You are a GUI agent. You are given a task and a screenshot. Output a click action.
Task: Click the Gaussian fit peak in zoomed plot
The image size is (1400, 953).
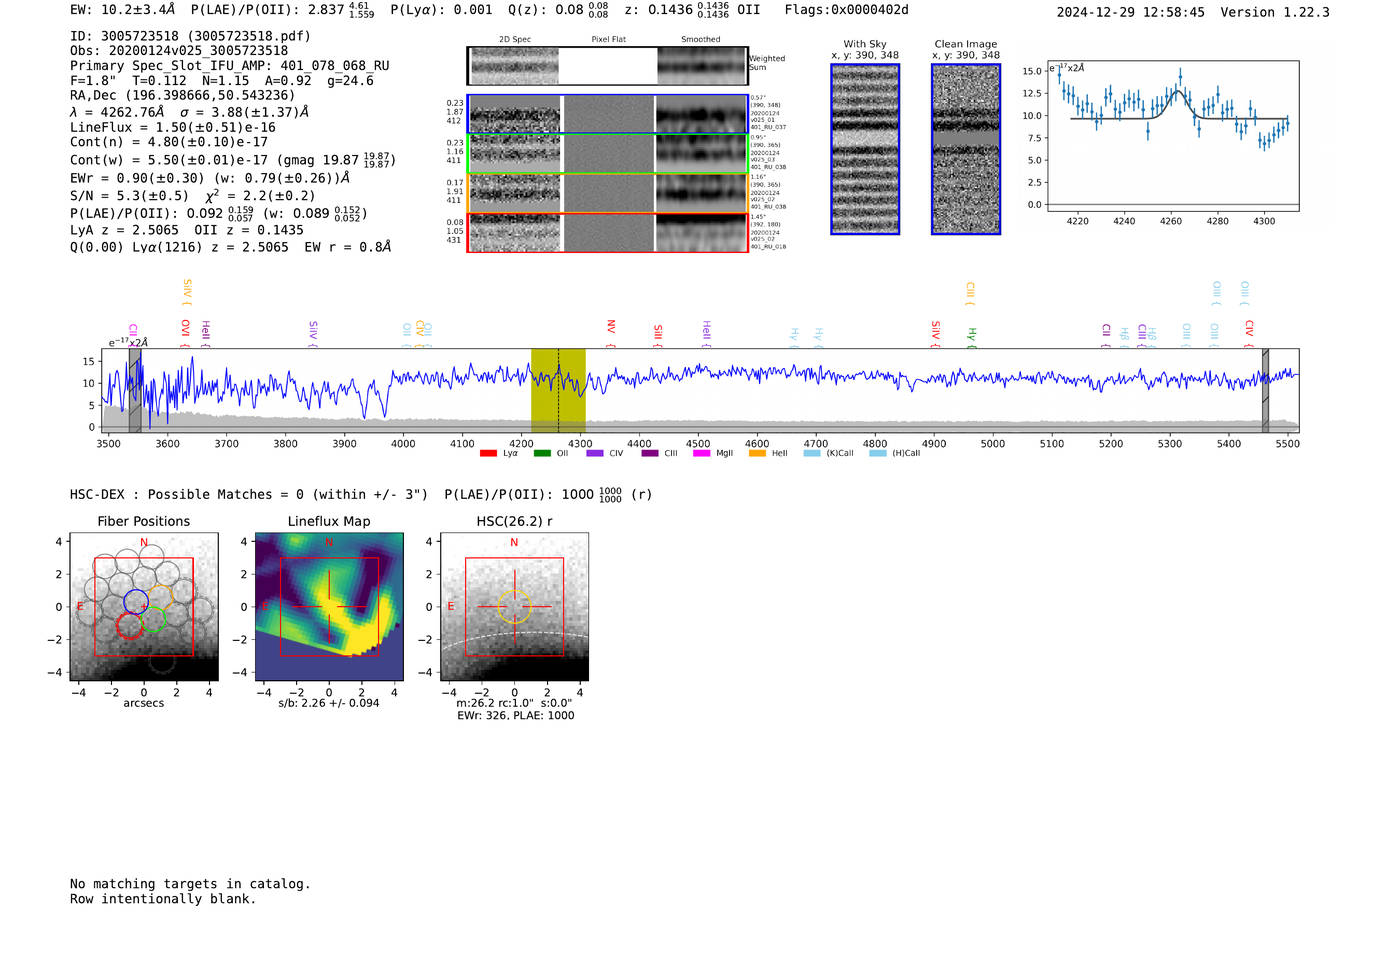point(1178,92)
